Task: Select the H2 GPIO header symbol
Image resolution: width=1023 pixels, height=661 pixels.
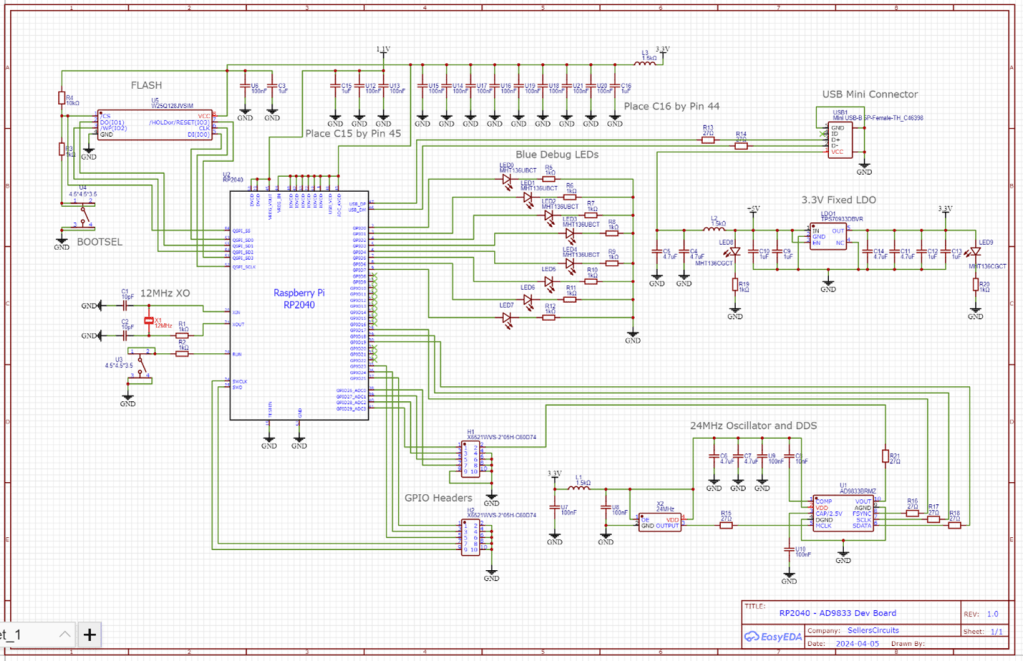Action: (x=470, y=537)
